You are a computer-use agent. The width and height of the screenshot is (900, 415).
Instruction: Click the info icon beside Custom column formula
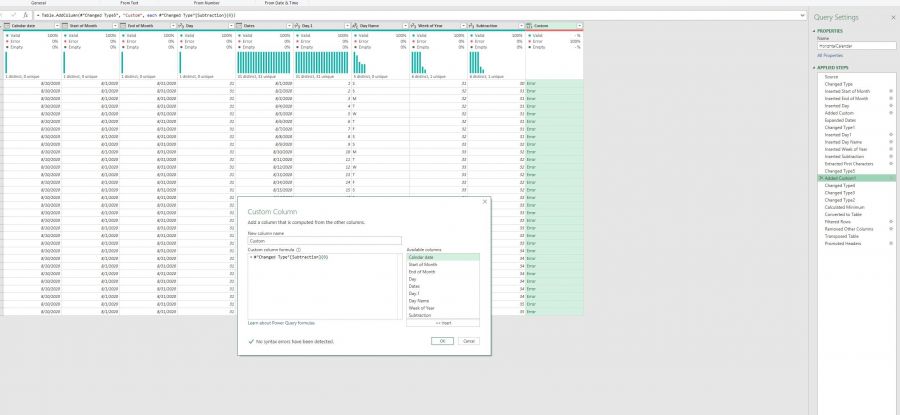298,250
